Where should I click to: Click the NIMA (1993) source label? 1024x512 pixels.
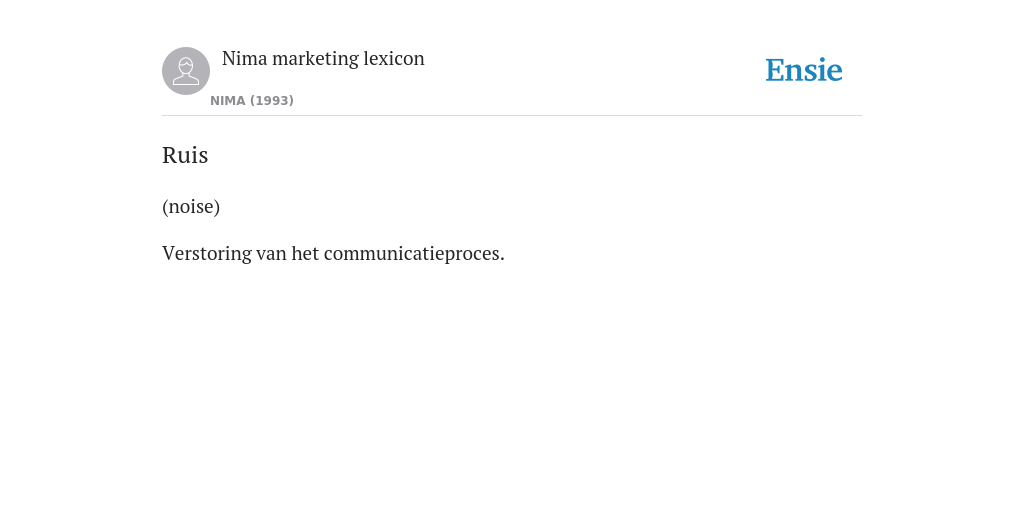tap(252, 101)
